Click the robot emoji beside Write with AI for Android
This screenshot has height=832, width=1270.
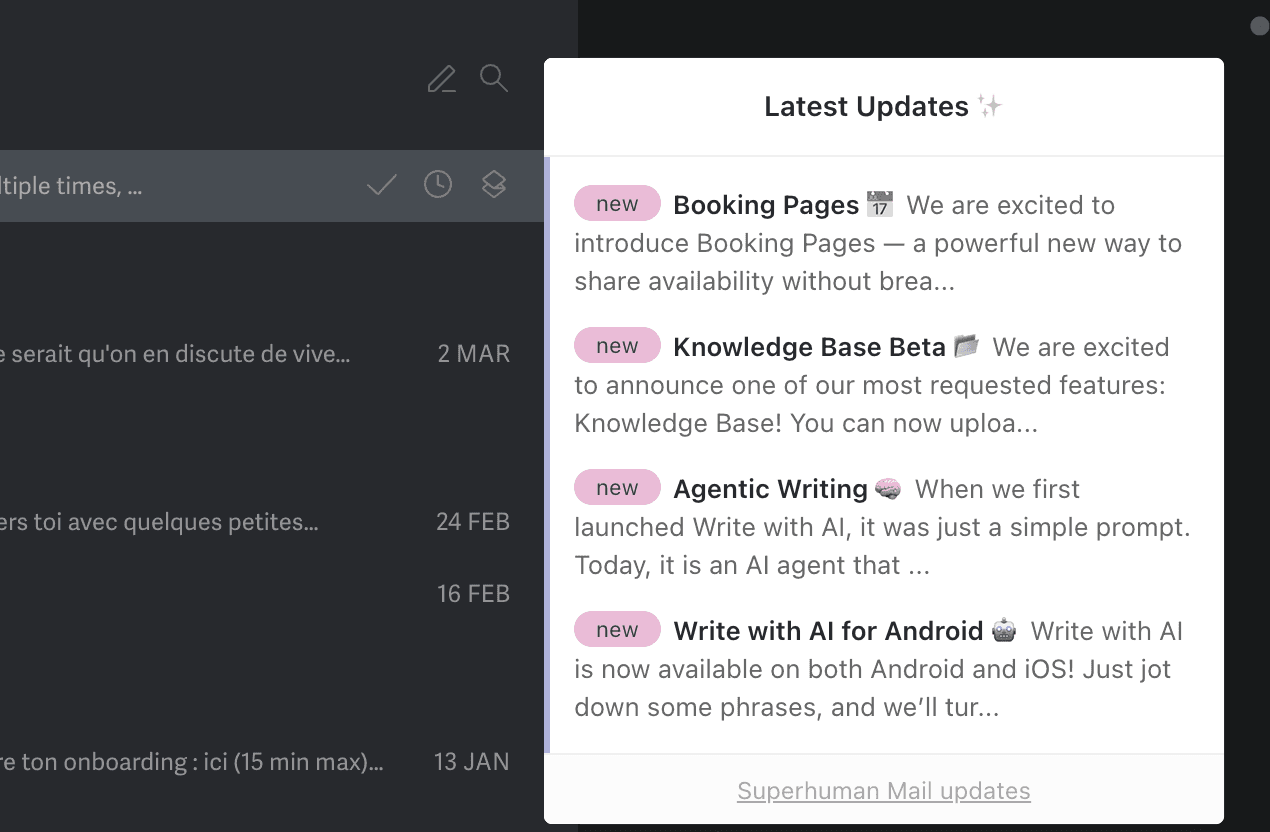tap(1003, 630)
